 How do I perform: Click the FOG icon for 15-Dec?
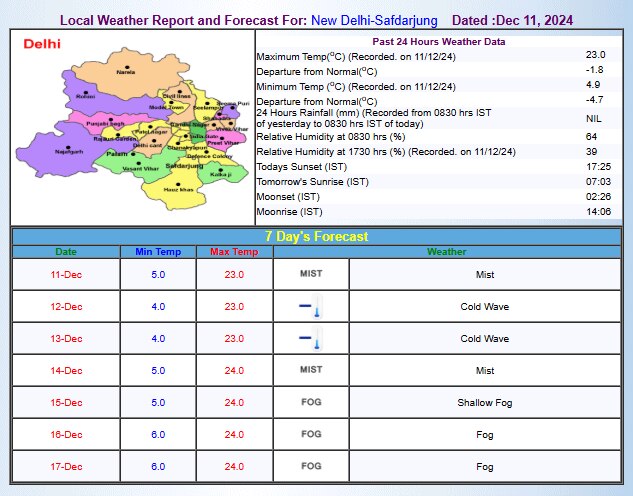point(311,402)
